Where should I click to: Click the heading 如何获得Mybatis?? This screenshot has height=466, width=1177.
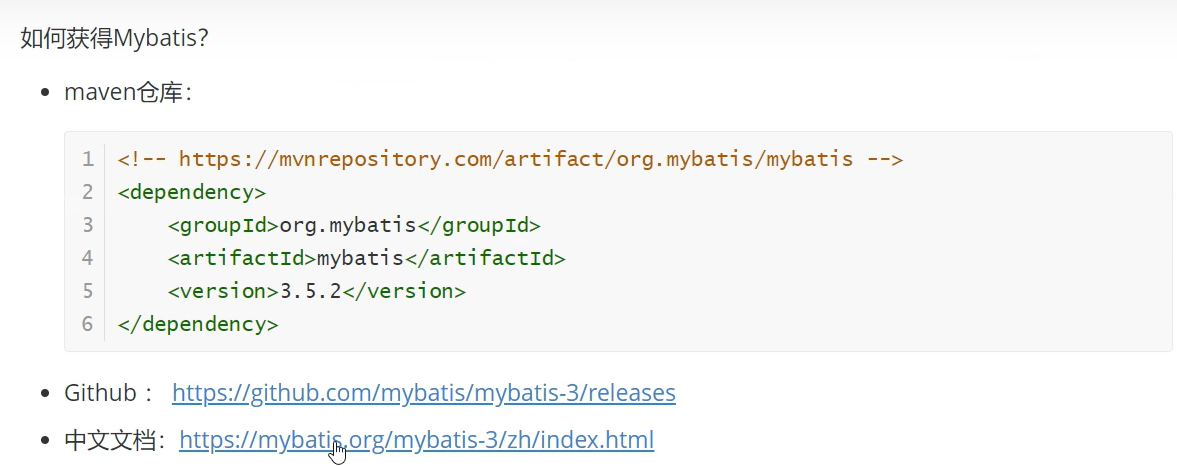click(114, 39)
